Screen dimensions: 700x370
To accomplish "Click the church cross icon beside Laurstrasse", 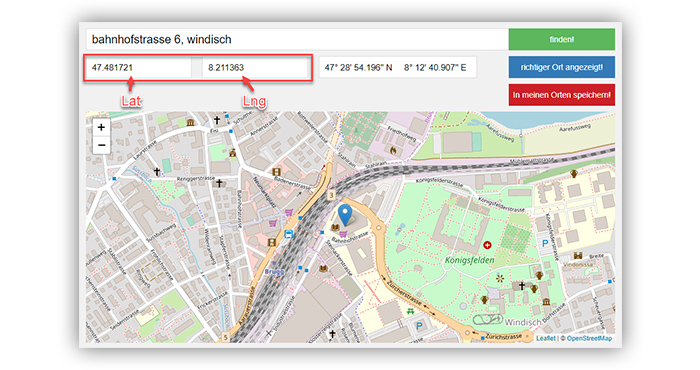I will click(157, 171).
